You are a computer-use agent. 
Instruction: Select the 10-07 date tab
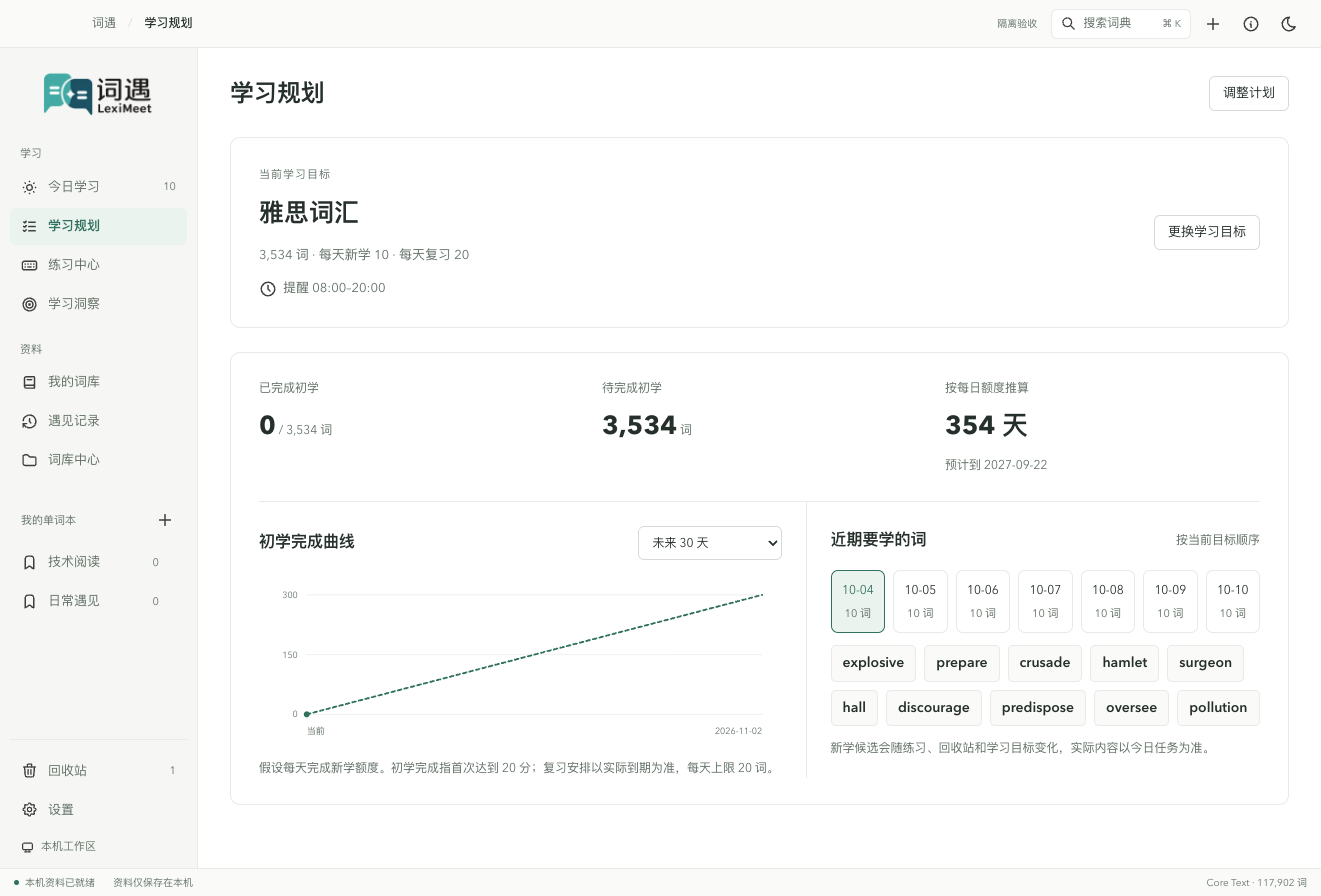point(1045,601)
